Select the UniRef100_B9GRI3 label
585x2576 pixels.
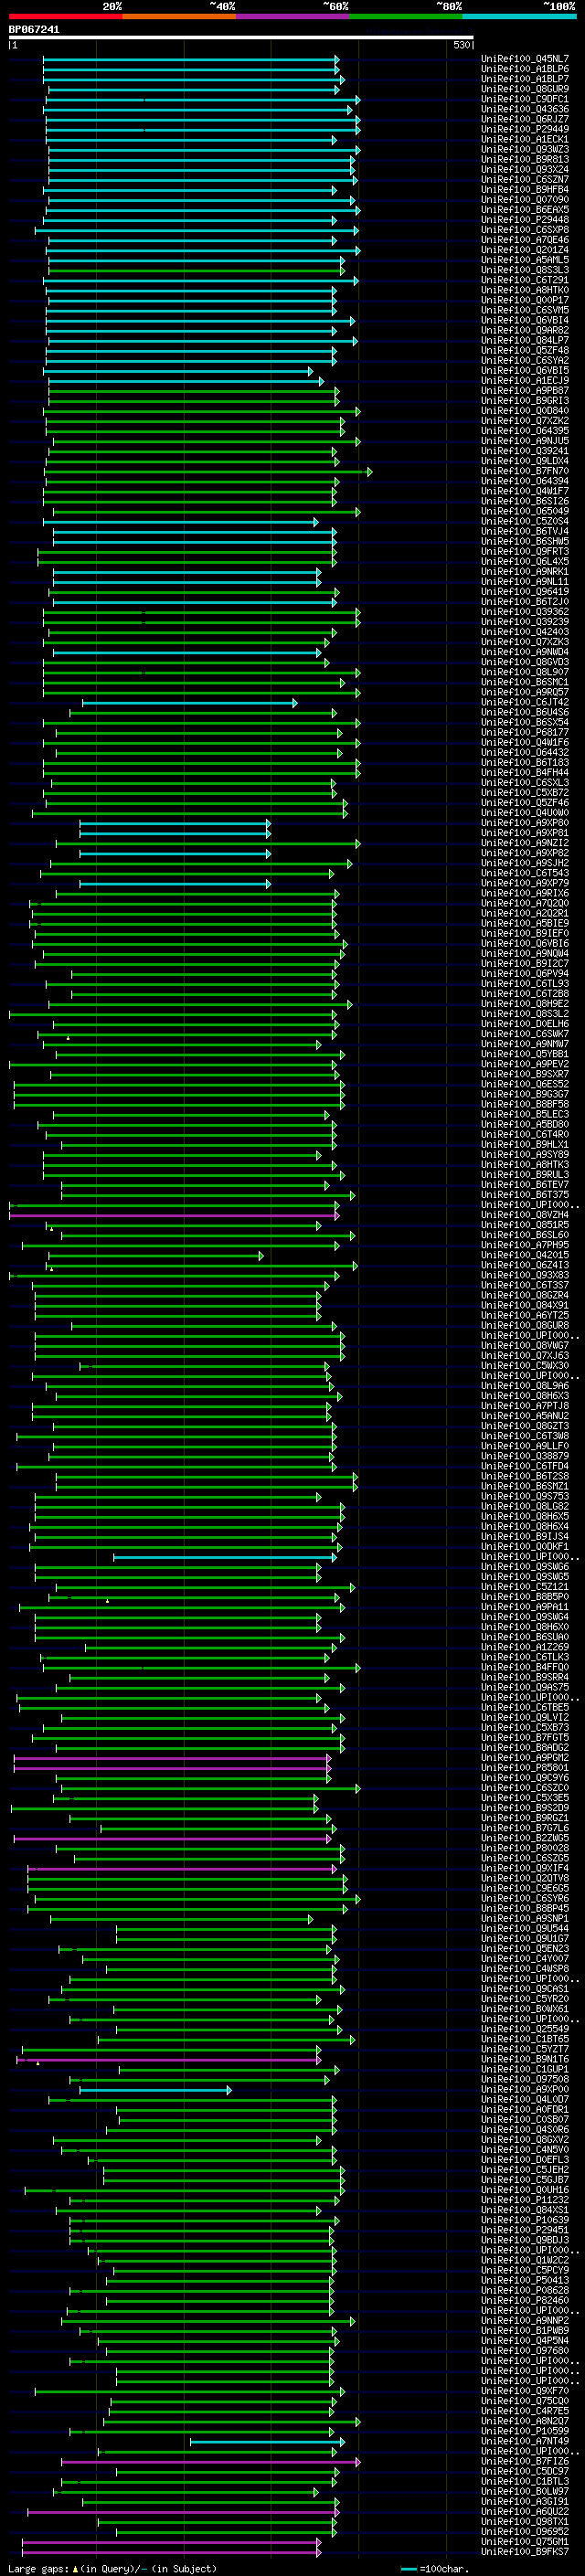click(525, 401)
